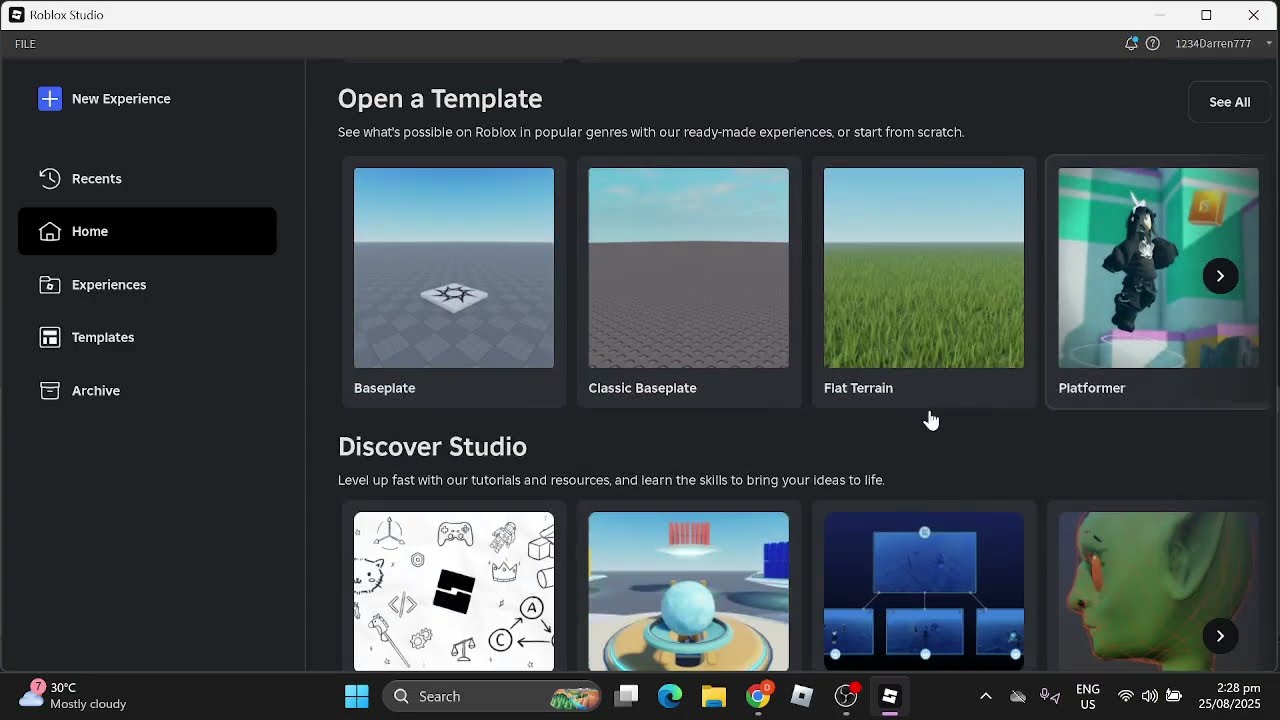This screenshot has height=720, width=1280.
Task: Show next templates with the arrow
Action: (1220, 276)
